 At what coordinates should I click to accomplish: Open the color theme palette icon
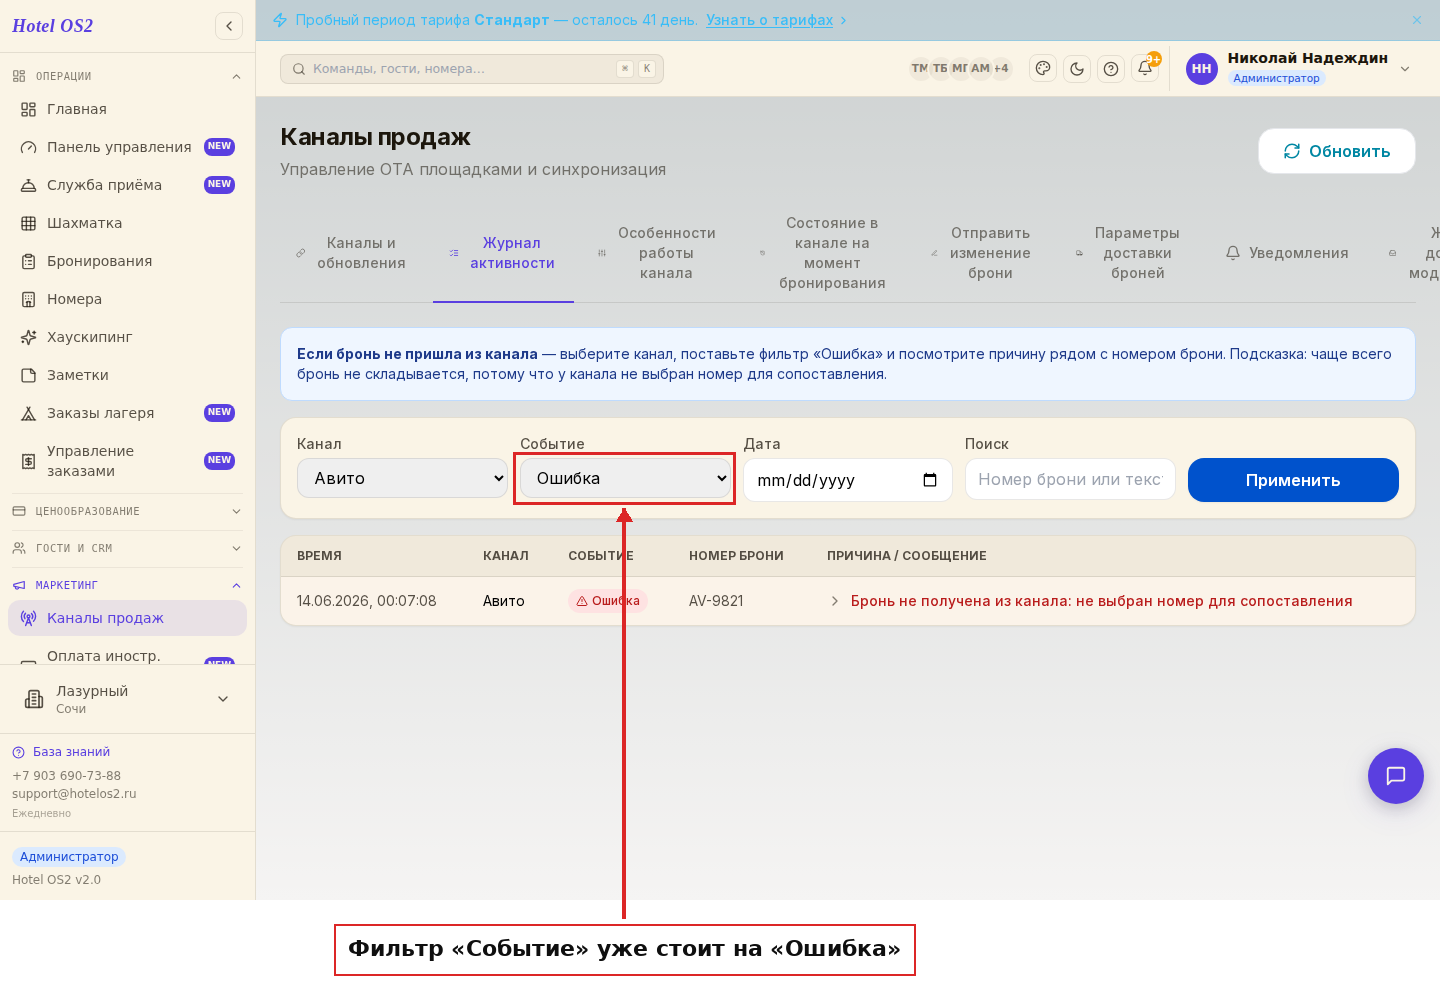(1043, 69)
